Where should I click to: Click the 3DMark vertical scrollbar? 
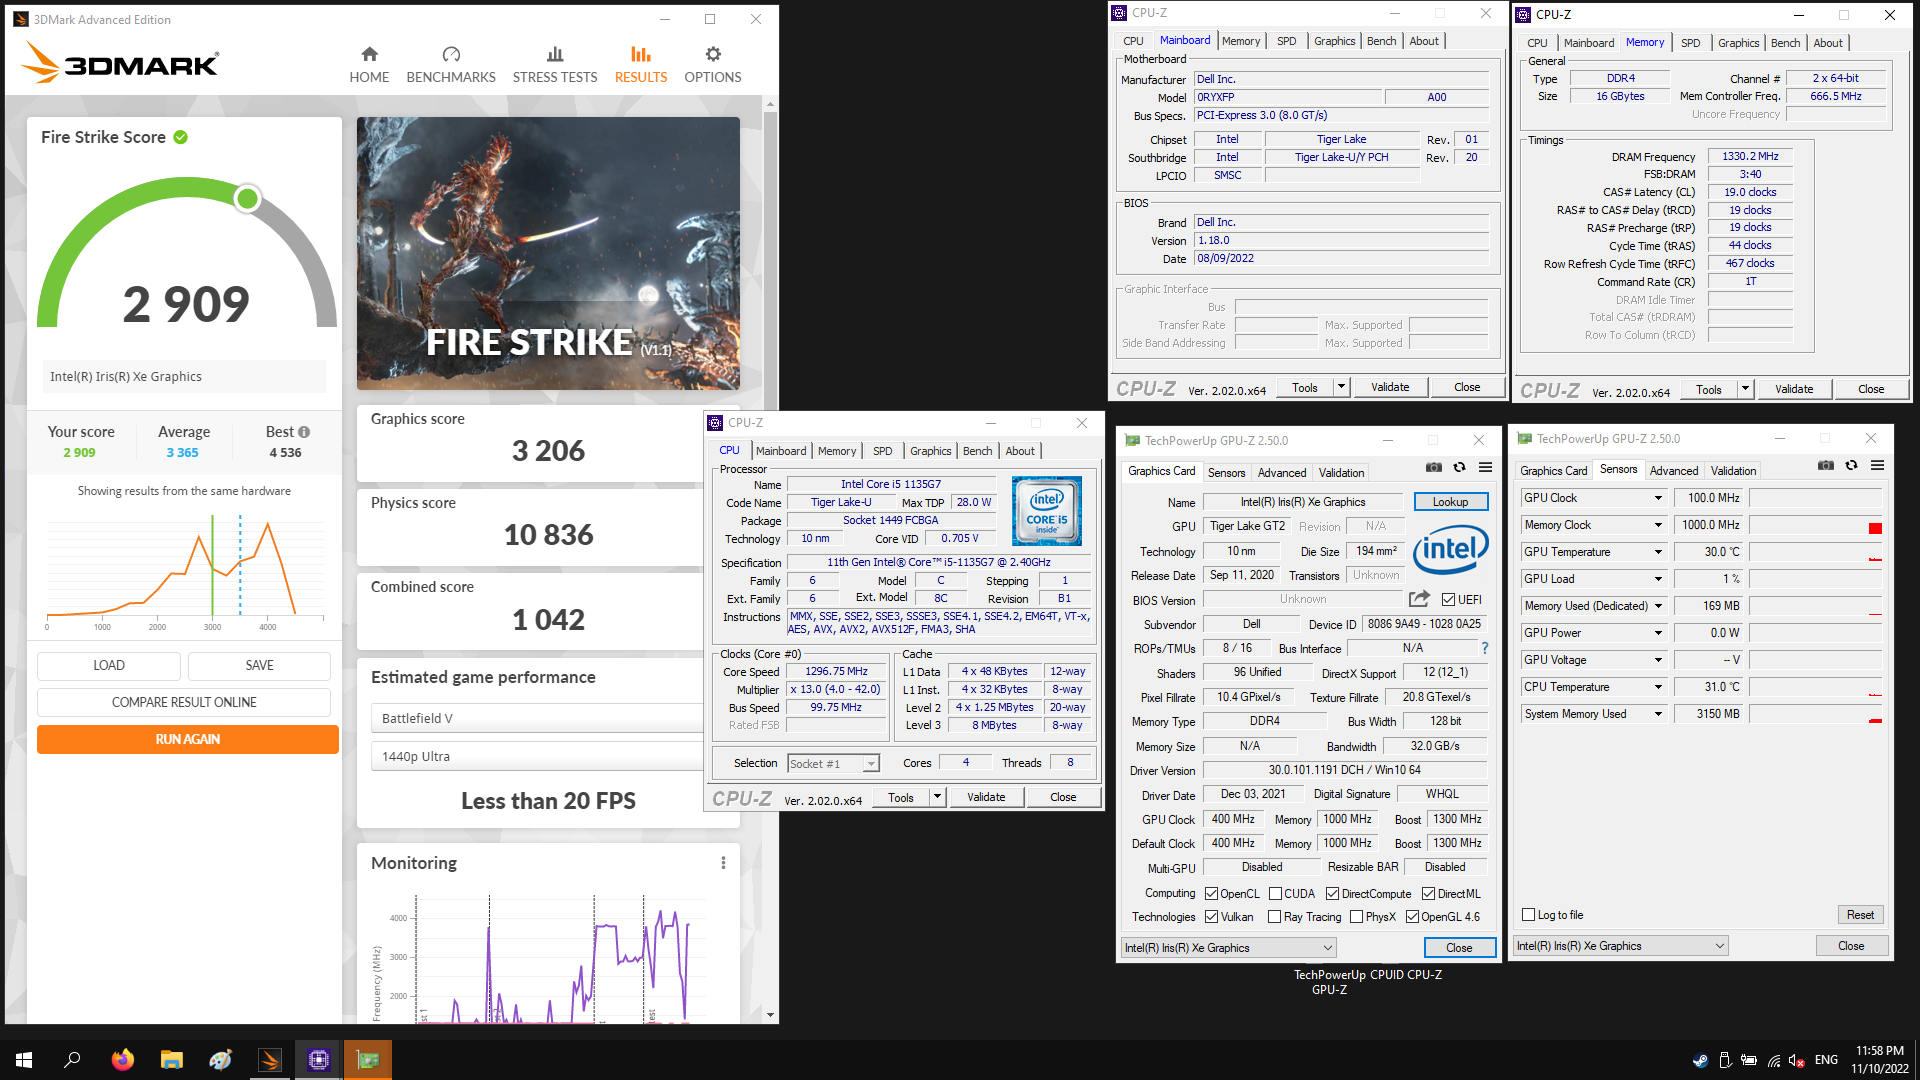770,560
